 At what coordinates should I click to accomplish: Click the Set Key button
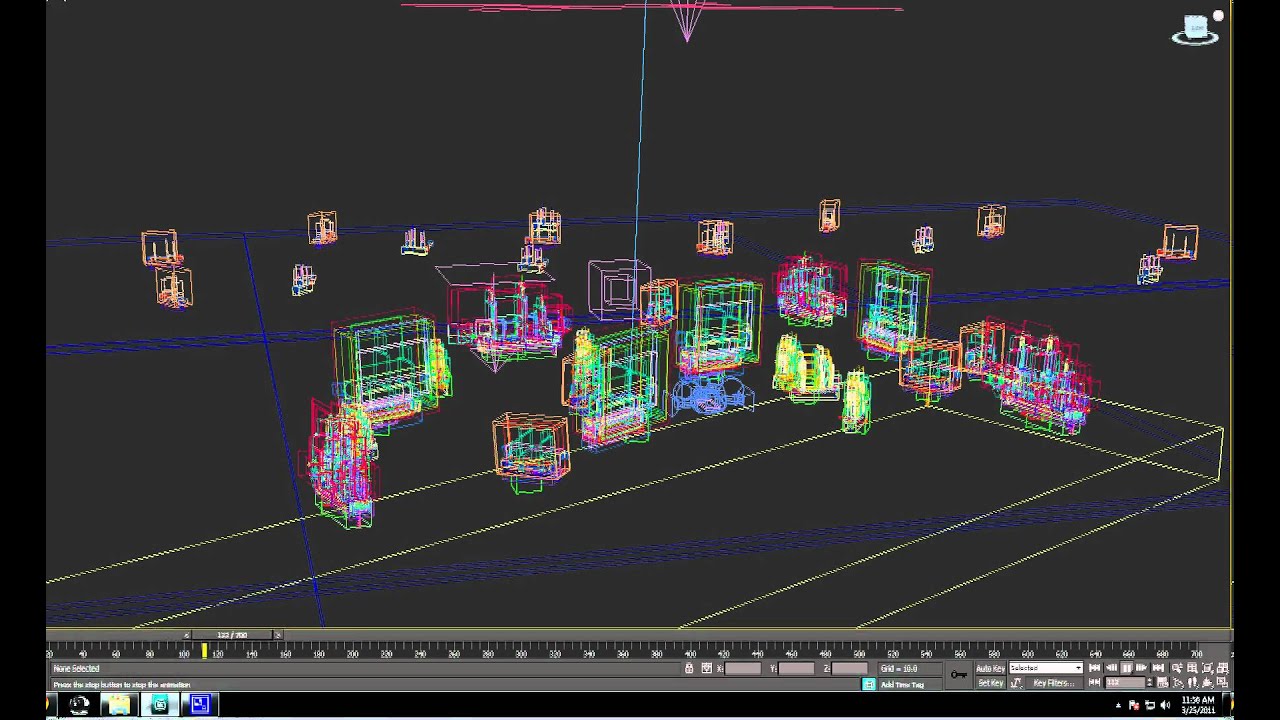point(991,683)
